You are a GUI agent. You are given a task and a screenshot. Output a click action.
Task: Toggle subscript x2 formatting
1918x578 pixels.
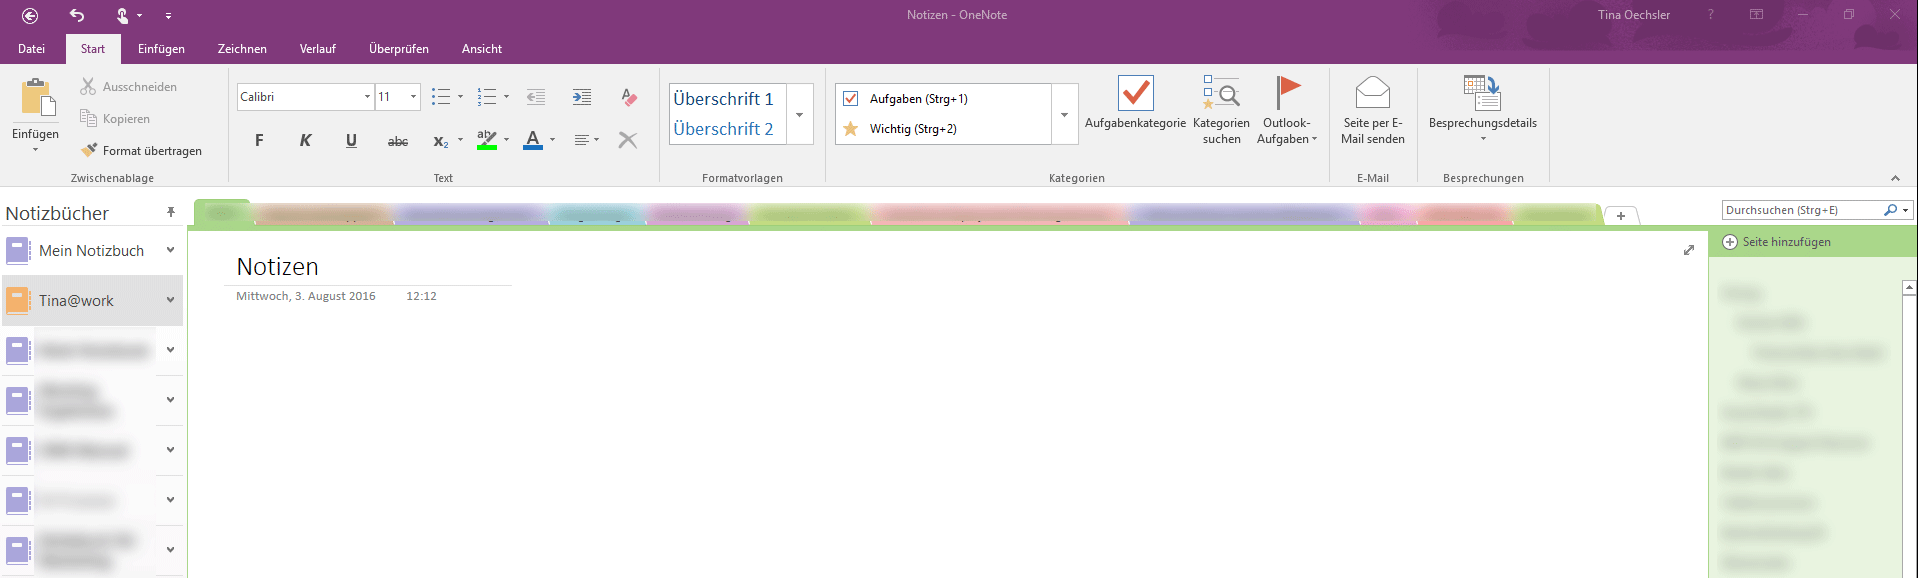441,141
